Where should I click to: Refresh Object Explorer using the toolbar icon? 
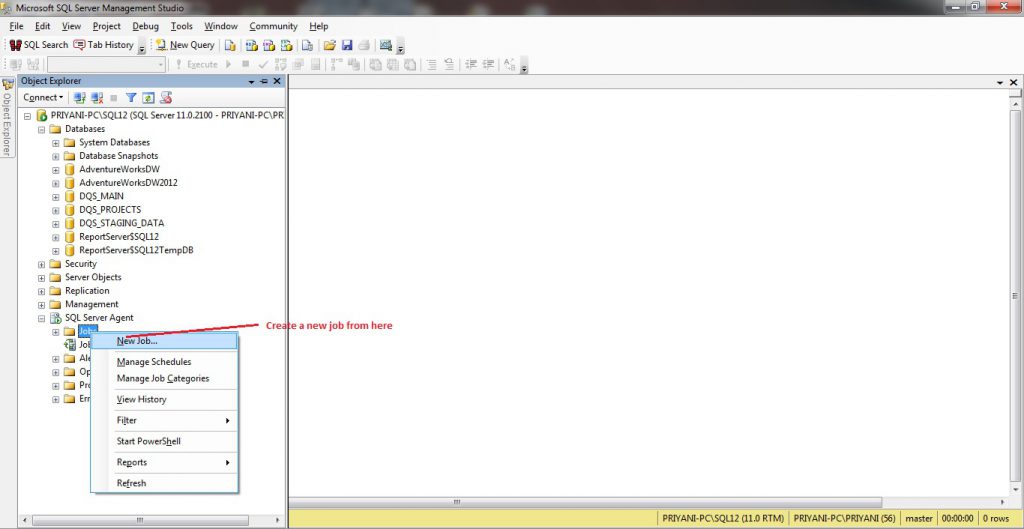pos(148,98)
